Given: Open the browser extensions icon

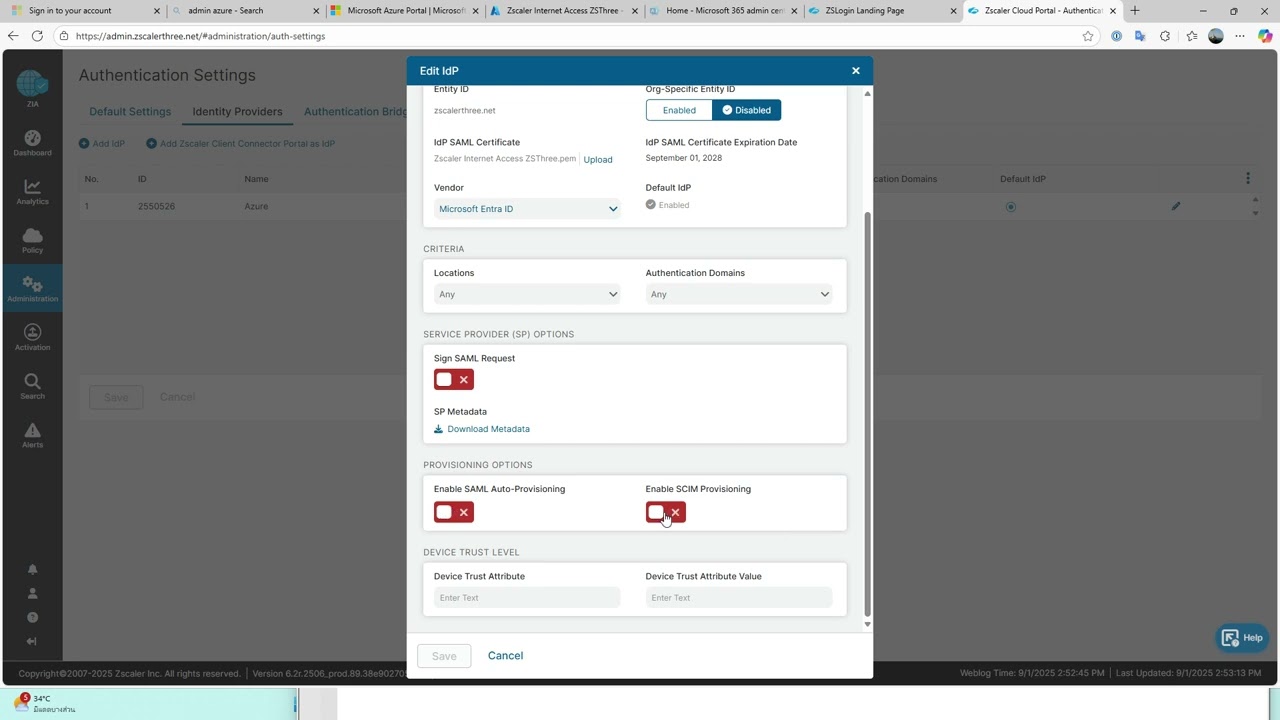Looking at the screenshot, I should click(x=1165, y=36).
